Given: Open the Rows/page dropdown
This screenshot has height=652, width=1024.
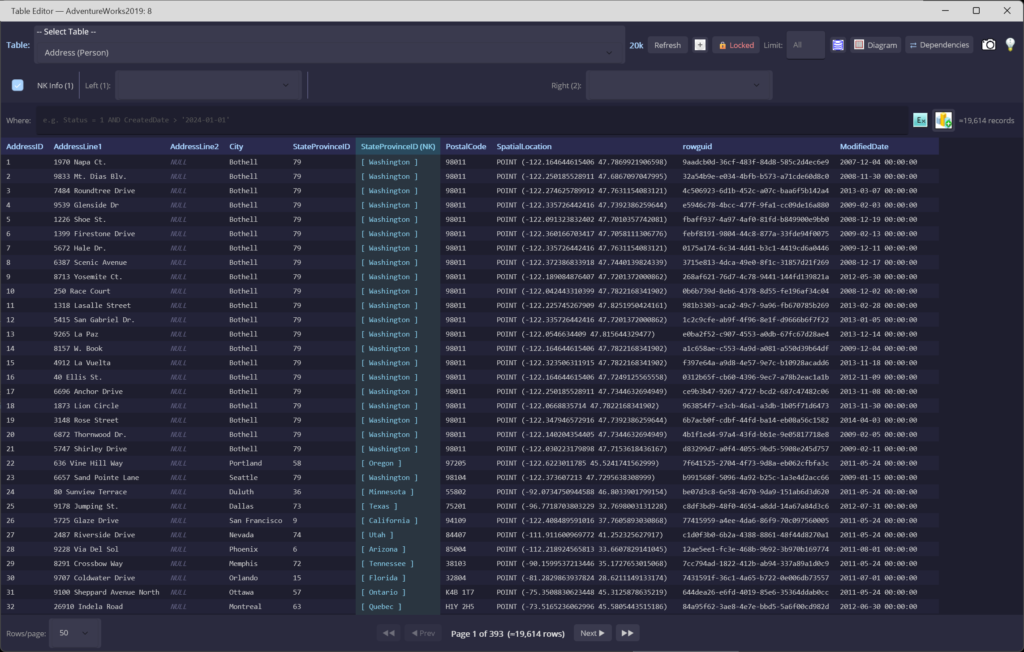Looking at the screenshot, I should pos(74,632).
